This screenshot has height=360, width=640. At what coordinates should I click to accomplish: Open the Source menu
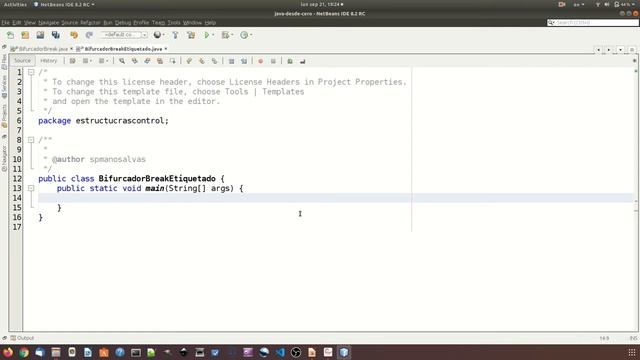click(69, 23)
